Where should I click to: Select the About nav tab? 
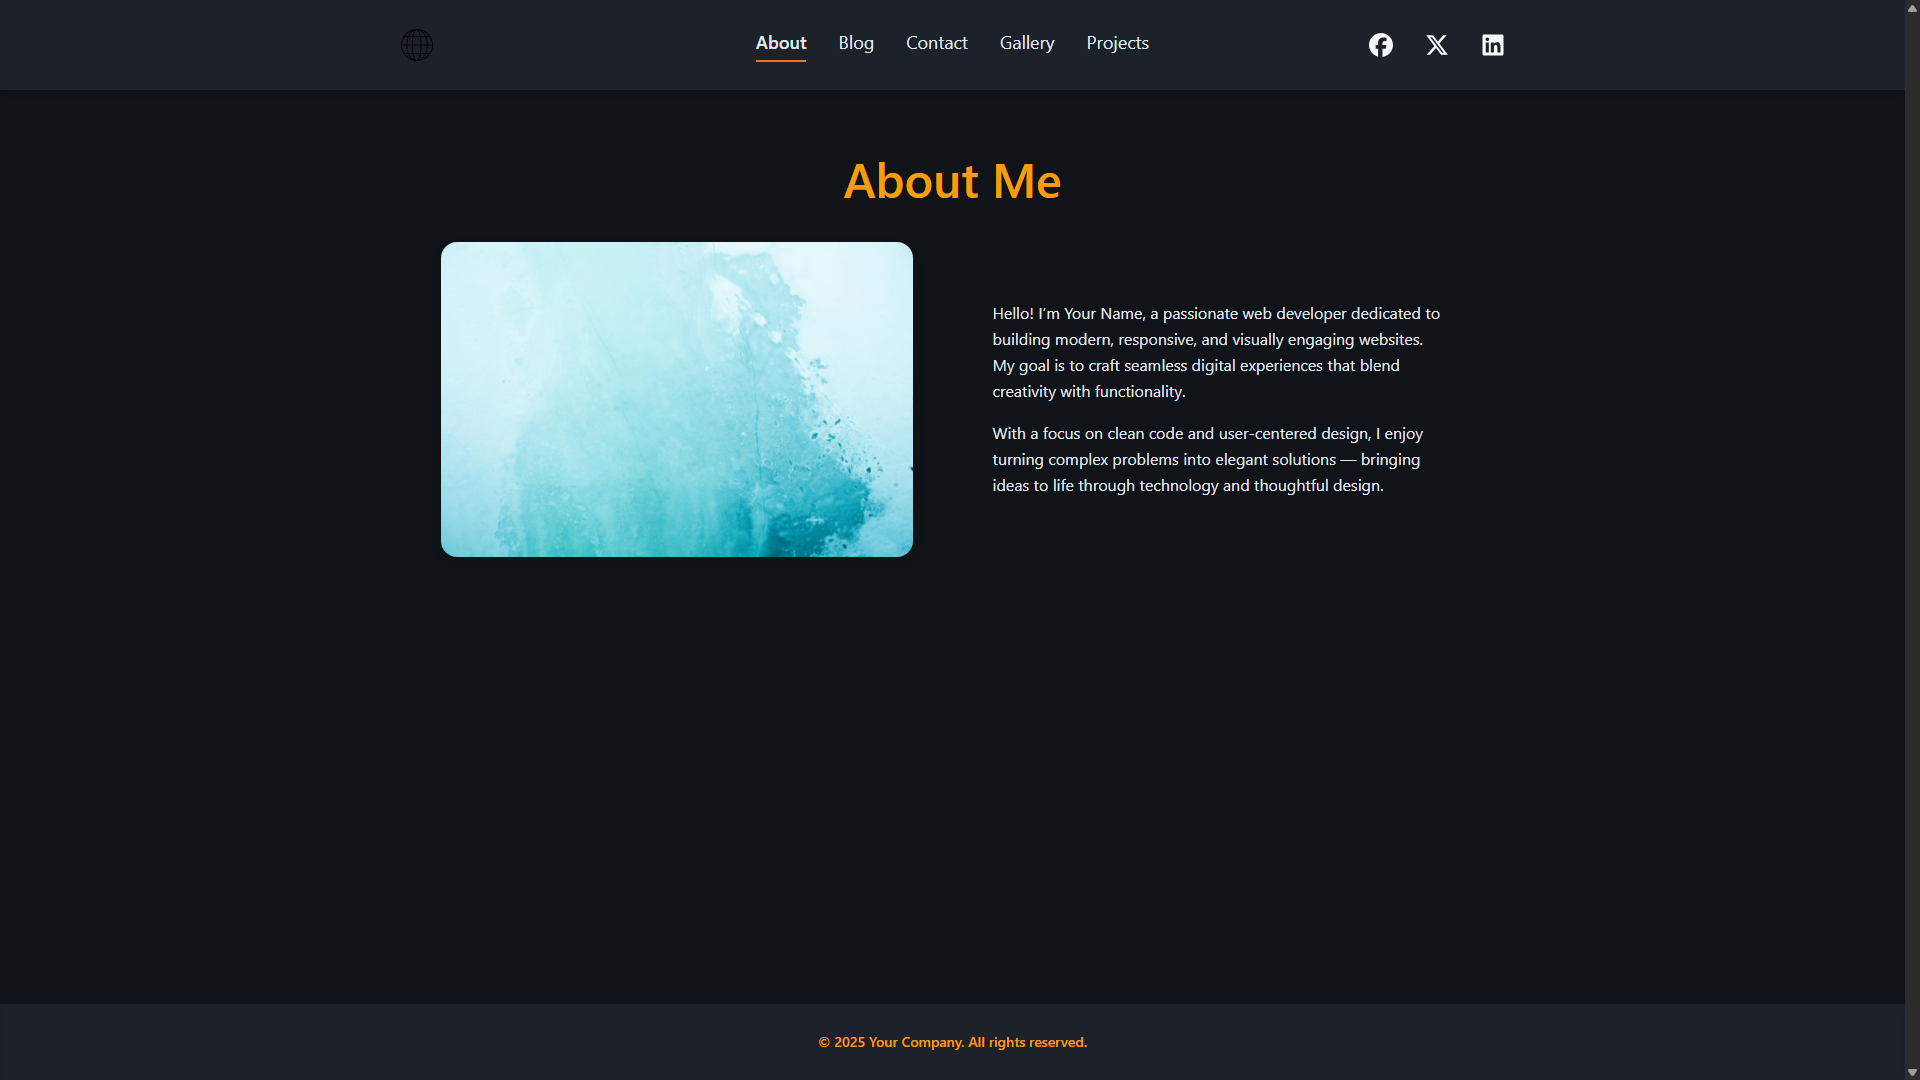(780, 43)
